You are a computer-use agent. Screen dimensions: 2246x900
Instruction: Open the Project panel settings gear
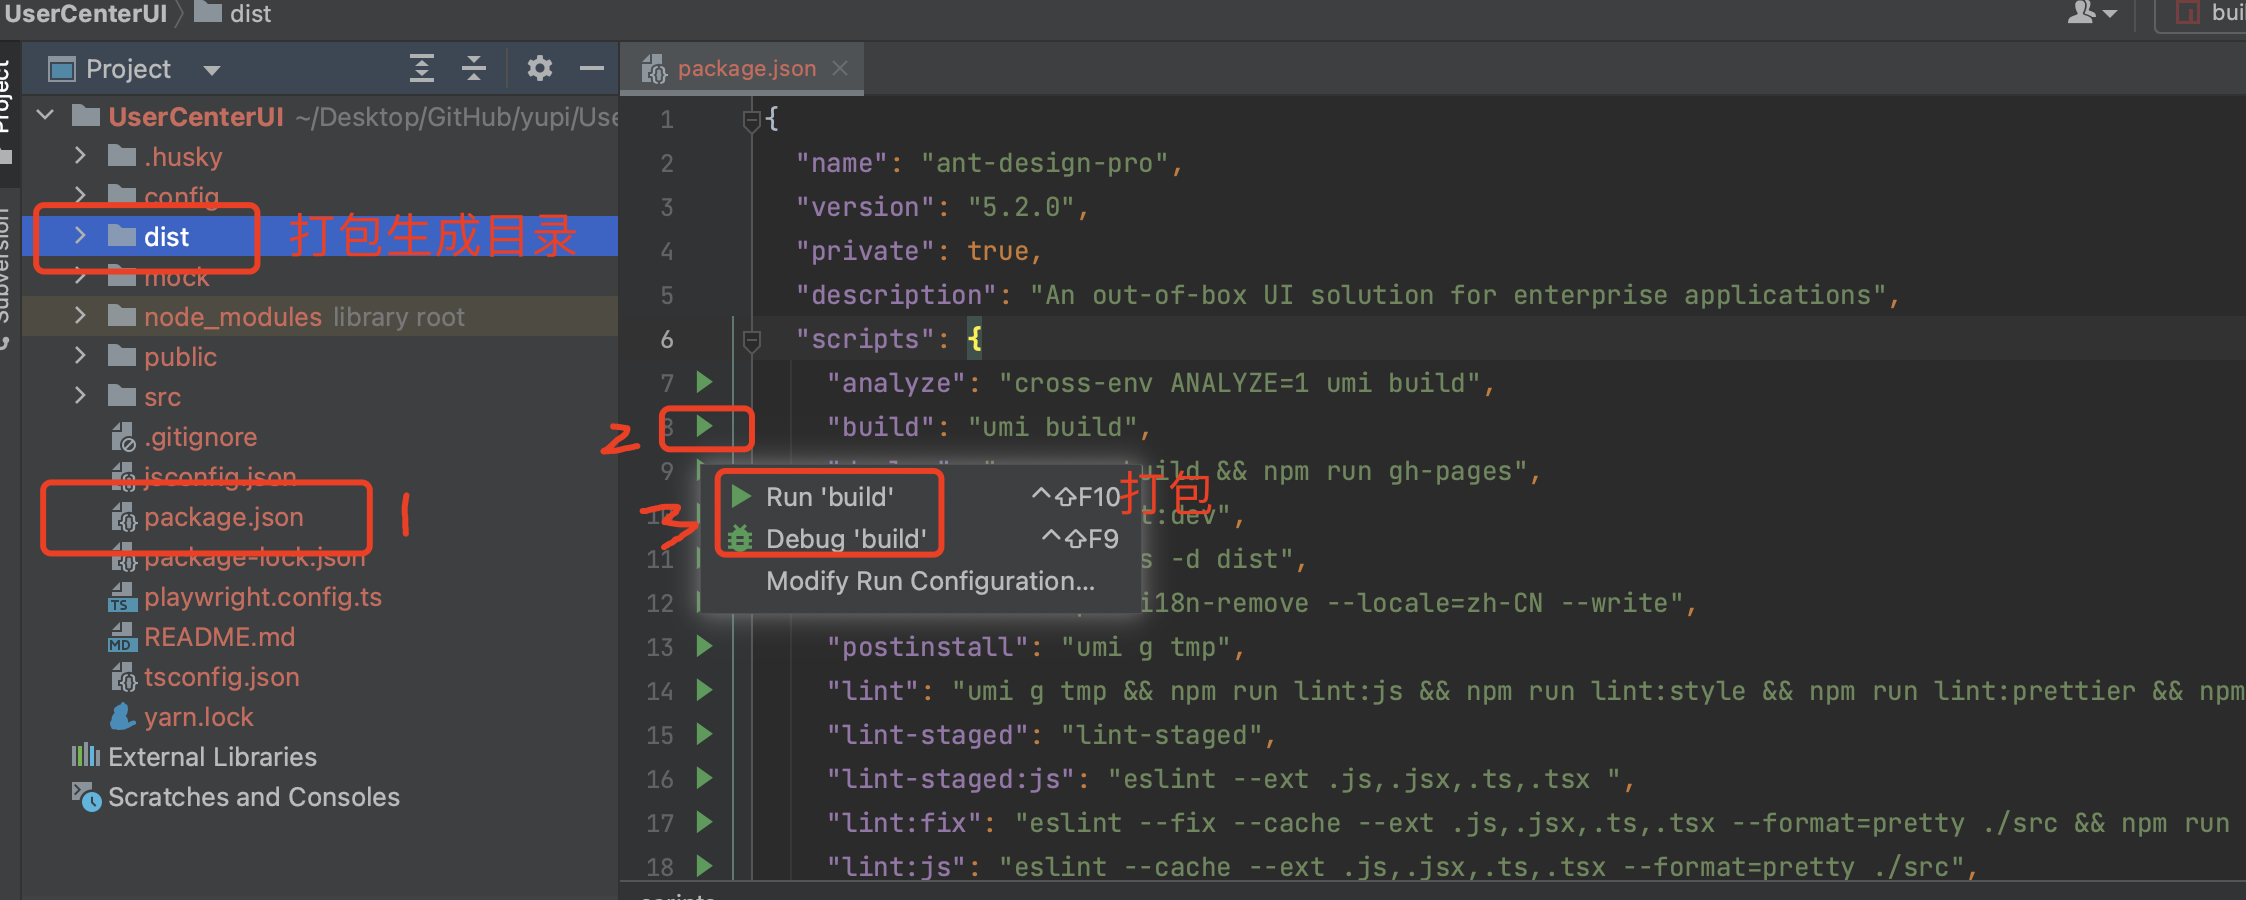click(540, 68)
